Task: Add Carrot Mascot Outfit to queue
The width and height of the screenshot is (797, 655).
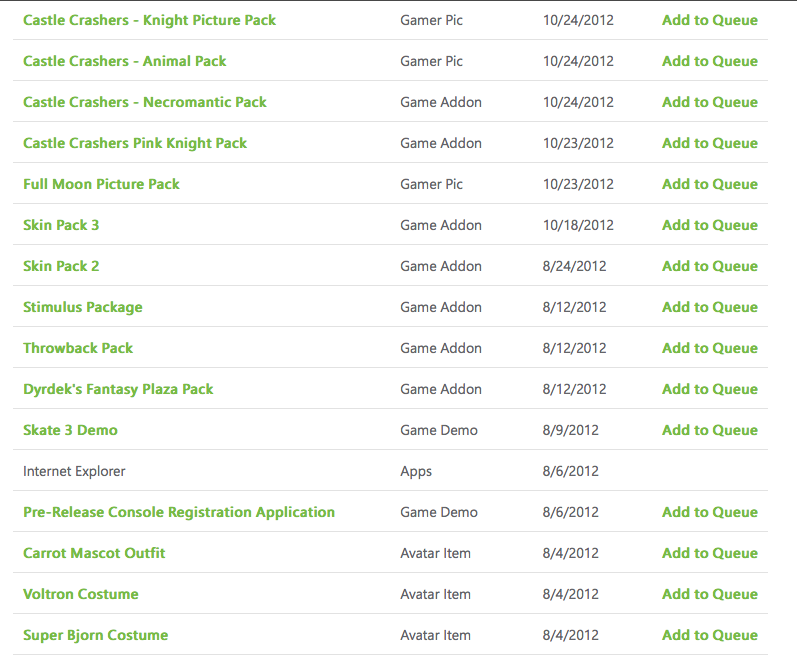Action: tap(709, 553)
